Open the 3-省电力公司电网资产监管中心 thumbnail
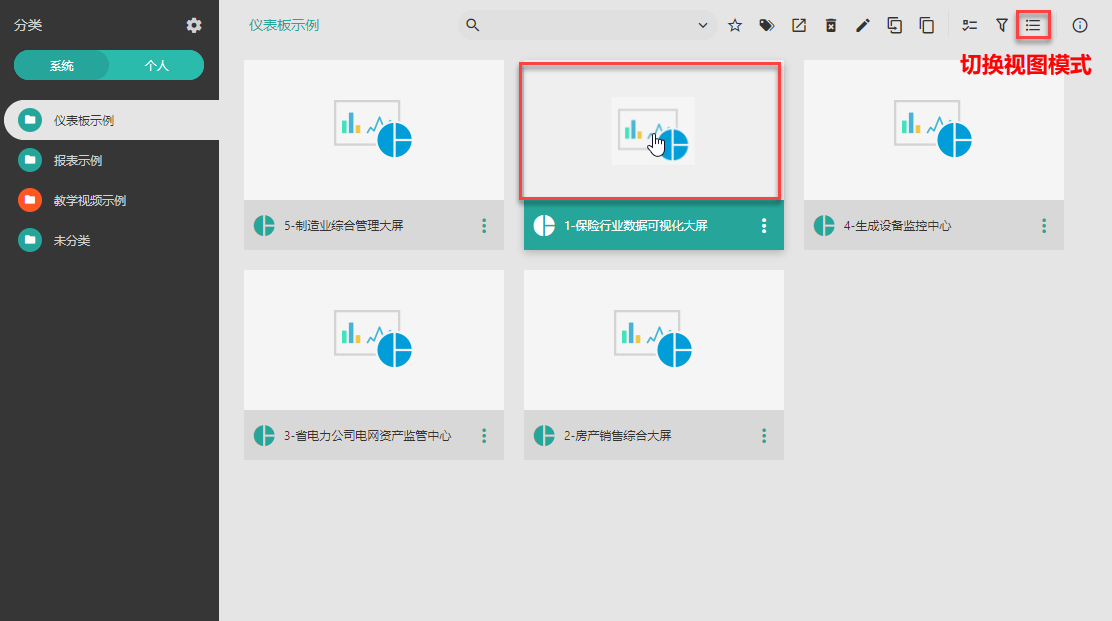 pos(374,340)
